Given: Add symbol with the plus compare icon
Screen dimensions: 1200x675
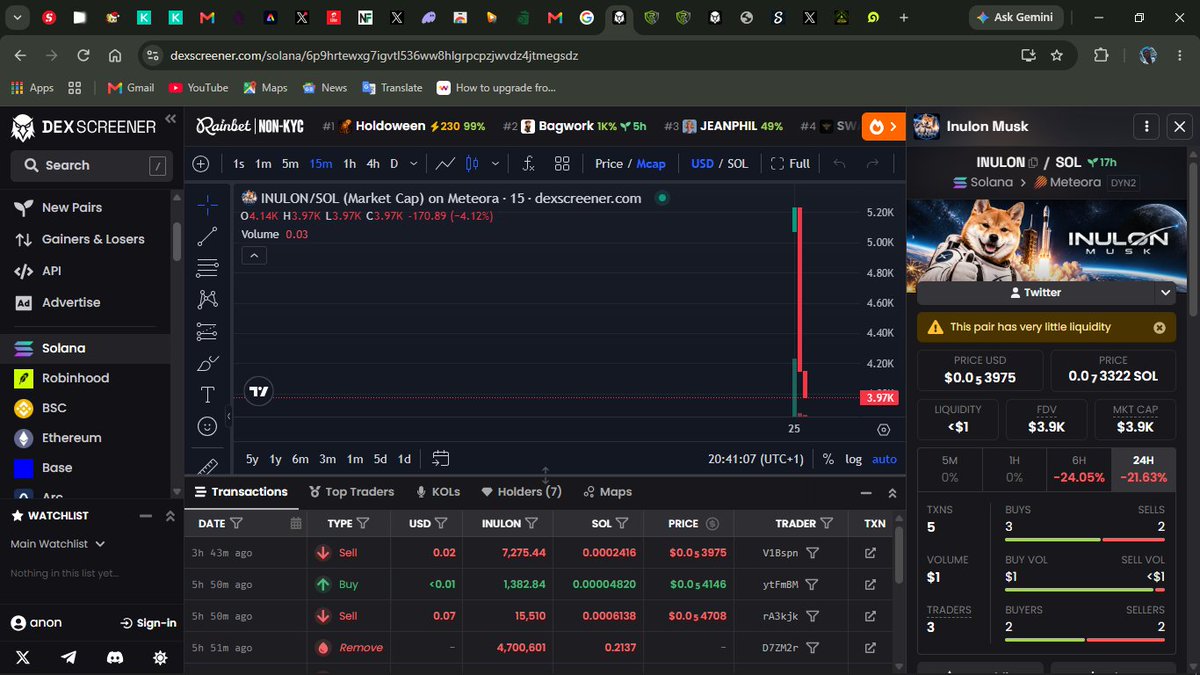Looking at the screenshot, I should [201, 163].
